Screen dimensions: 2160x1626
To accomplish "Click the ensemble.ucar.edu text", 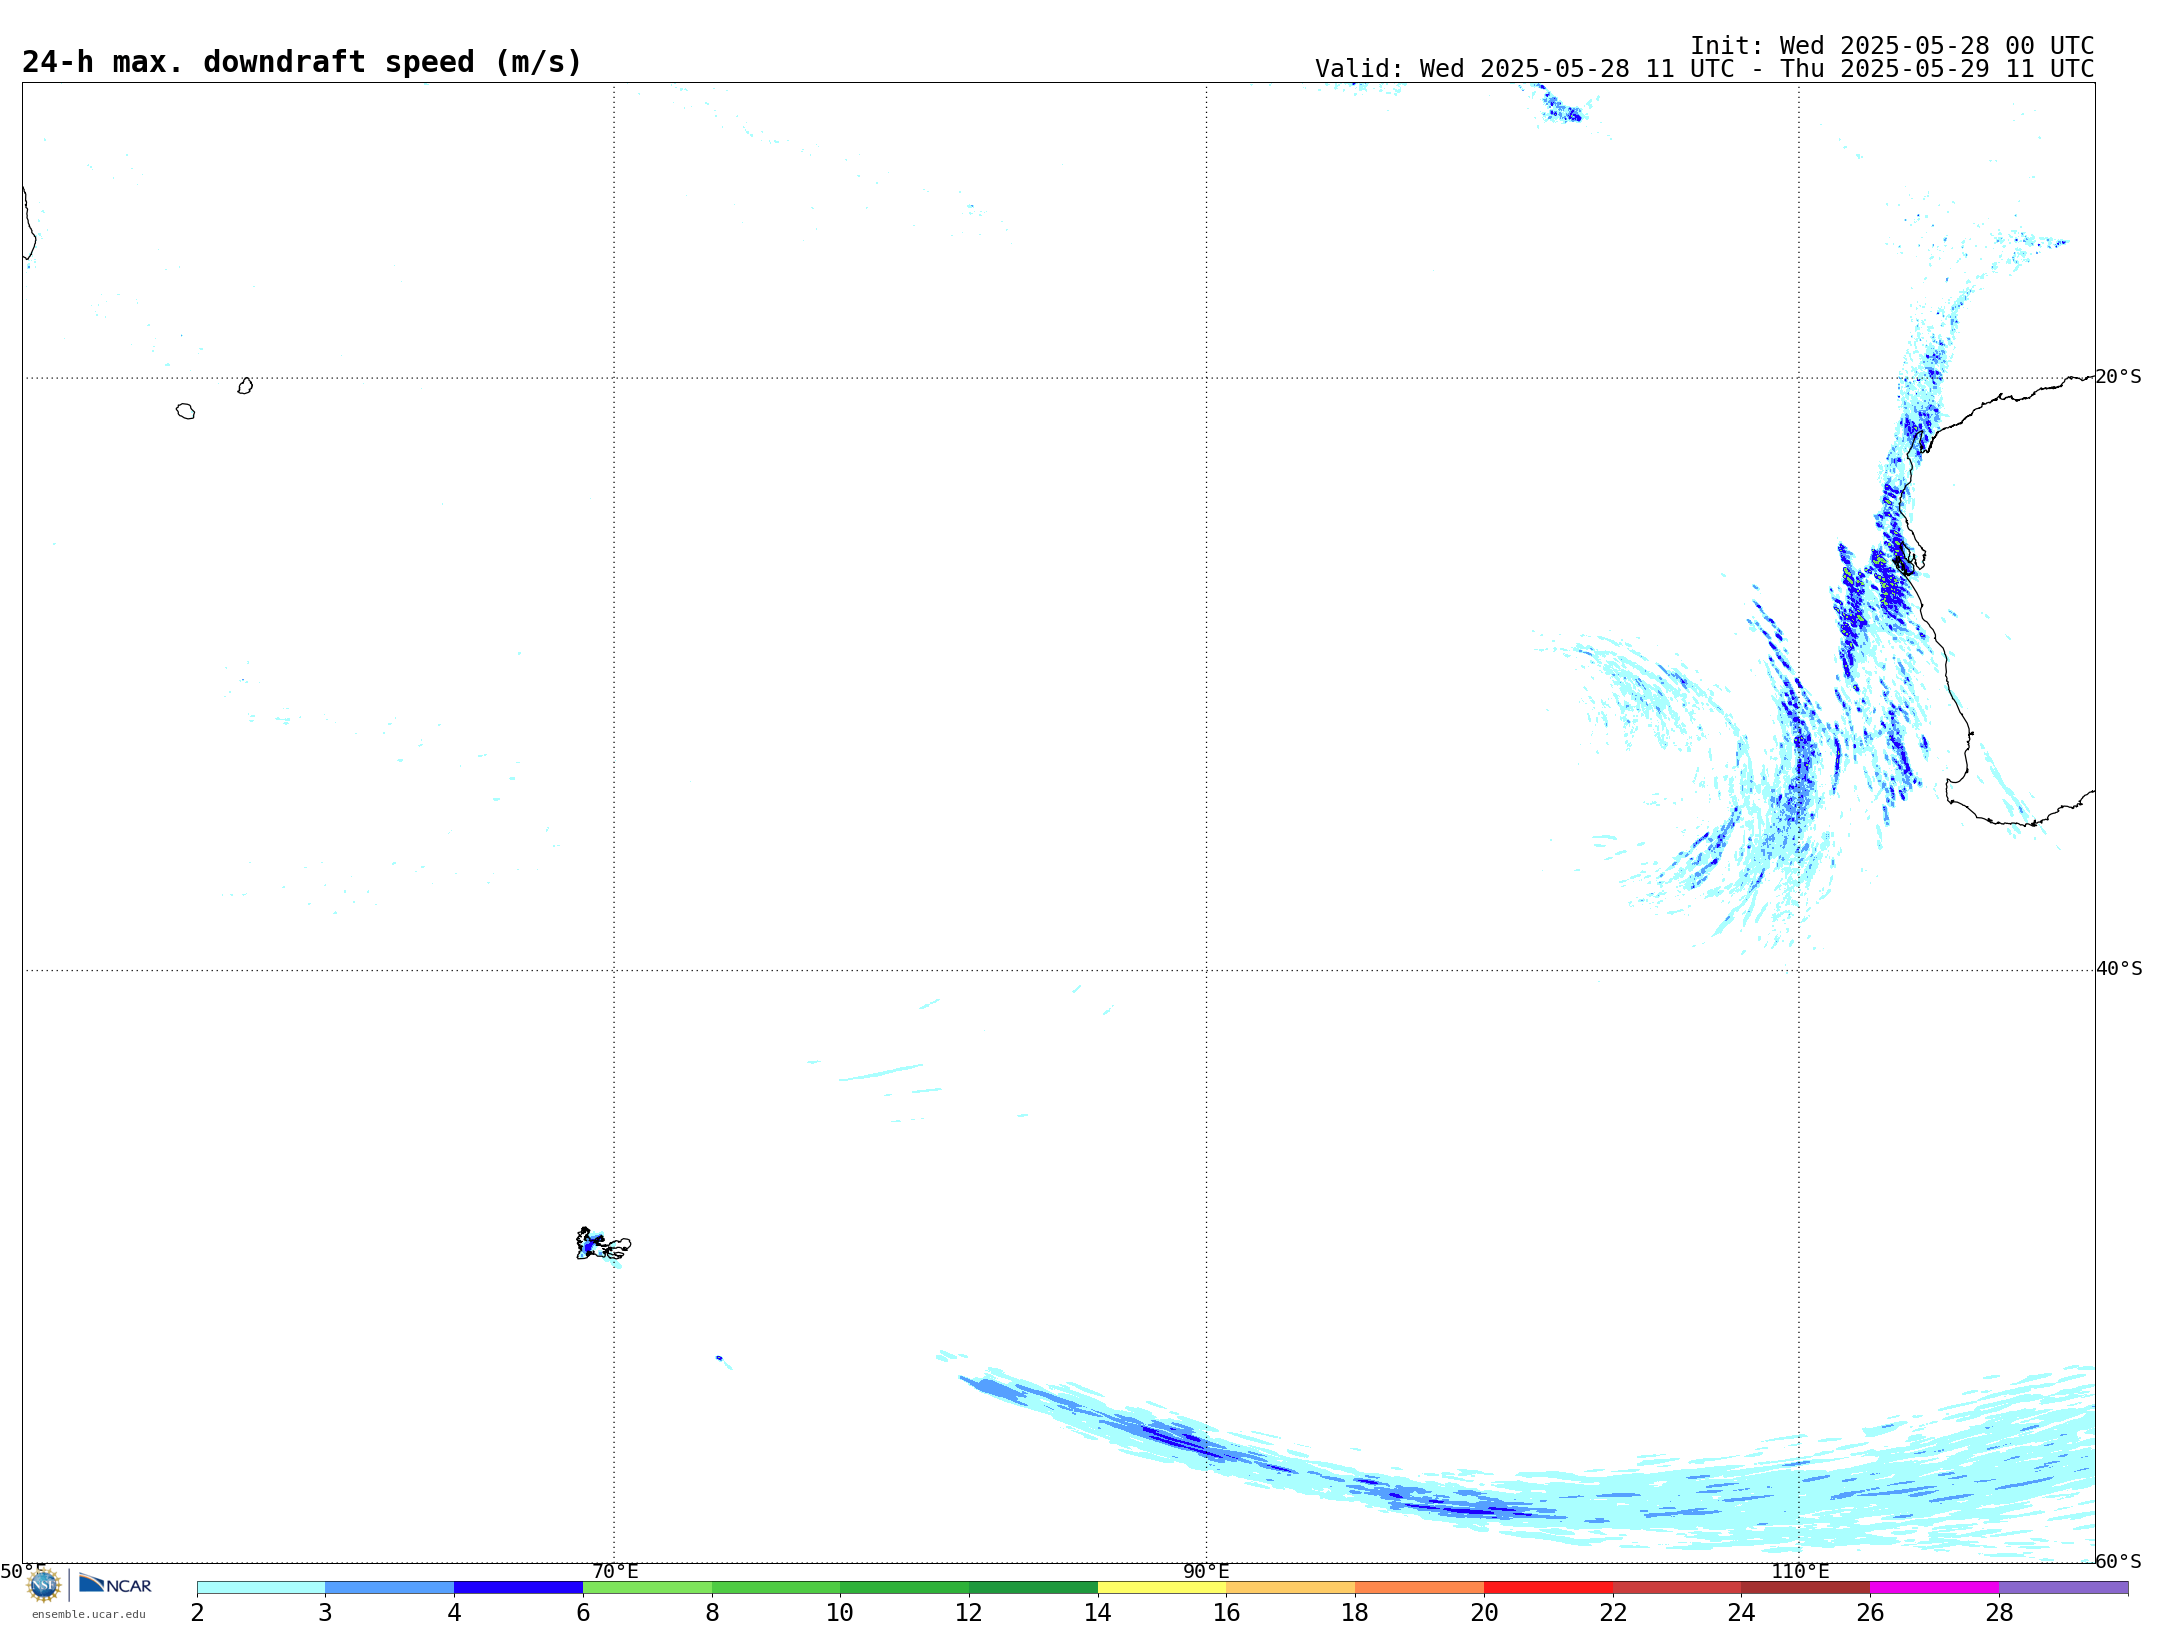I will [x=88, y=1614].
